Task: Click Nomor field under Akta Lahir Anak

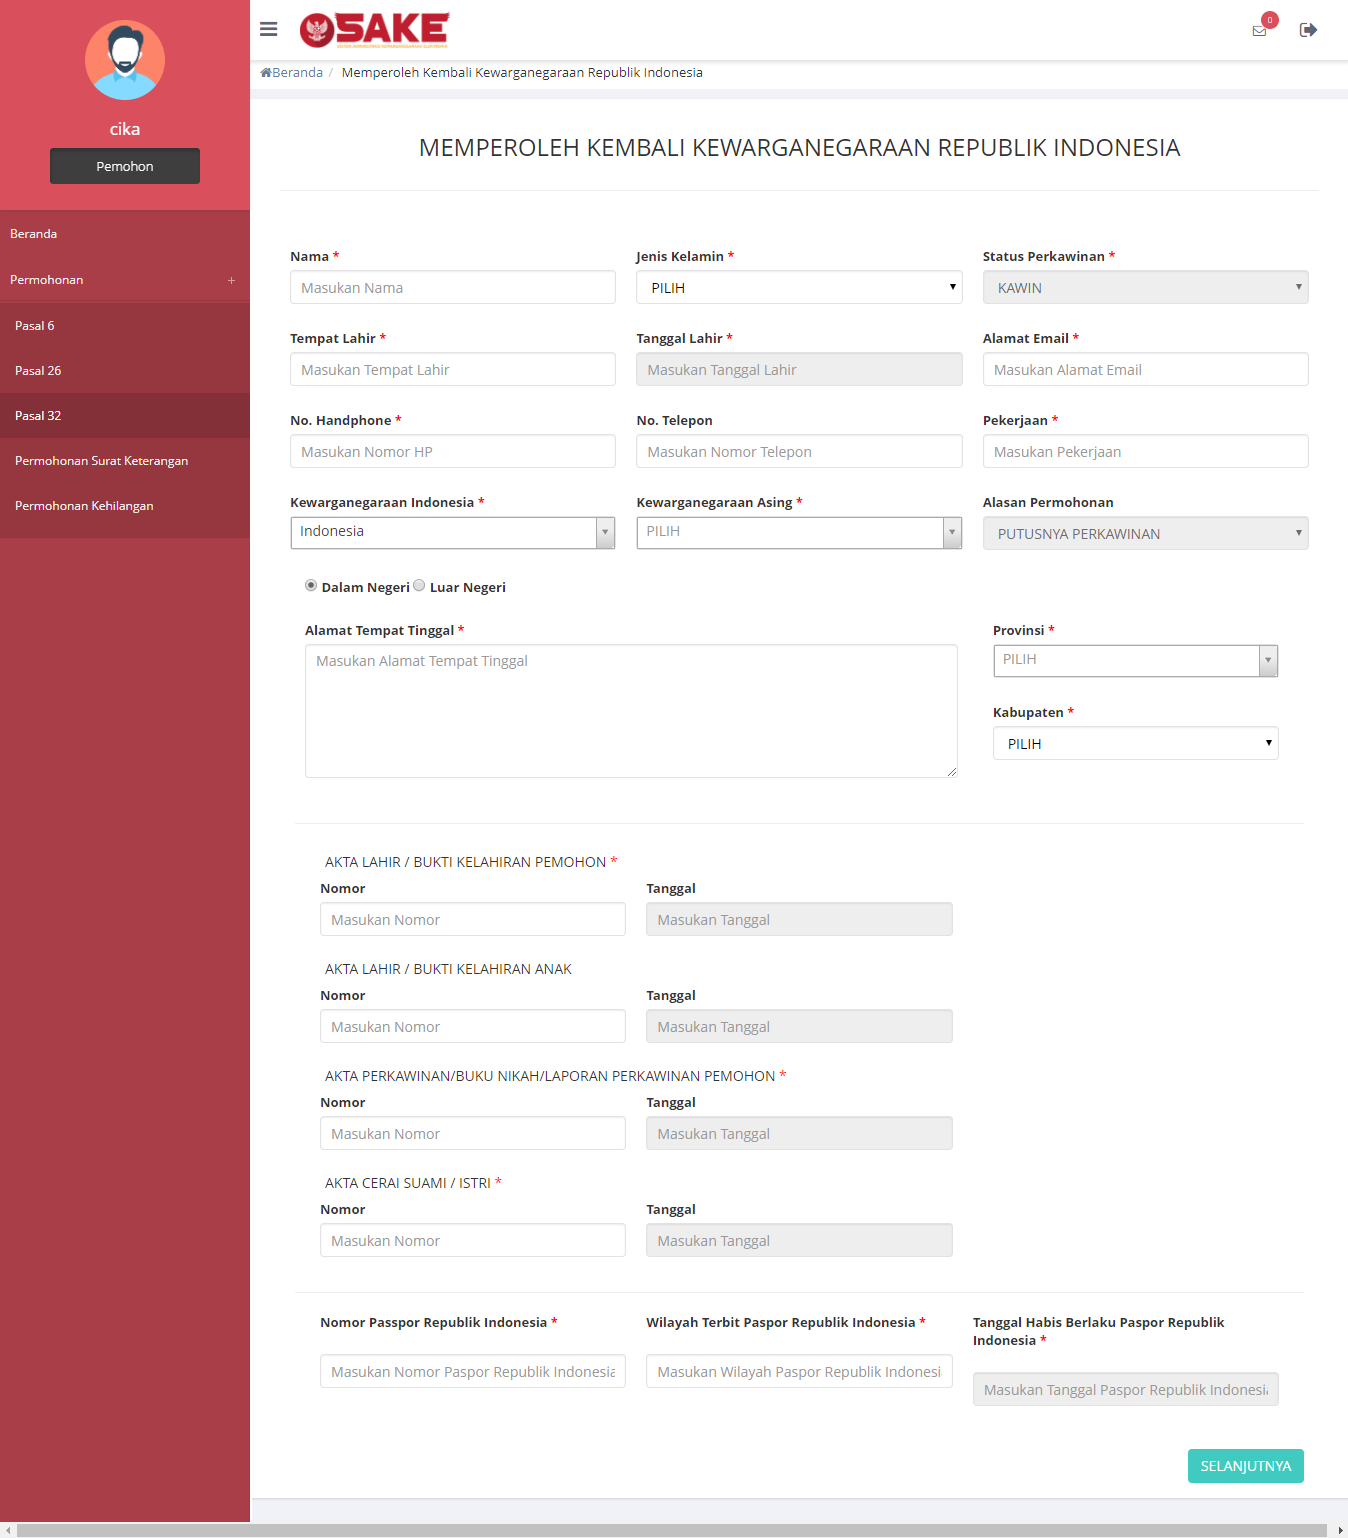Action: coord(472,1026)
